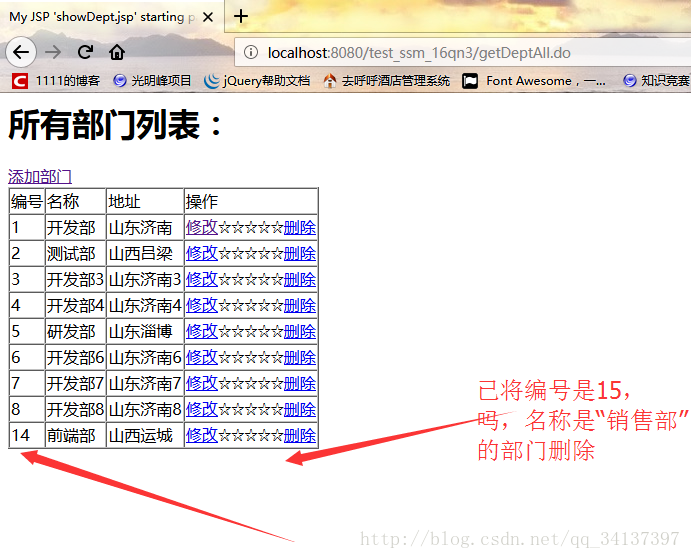This screenshot has width=691, height=559.
Task: Click 删除 for 开发部4 row
Action: (300, 306)
